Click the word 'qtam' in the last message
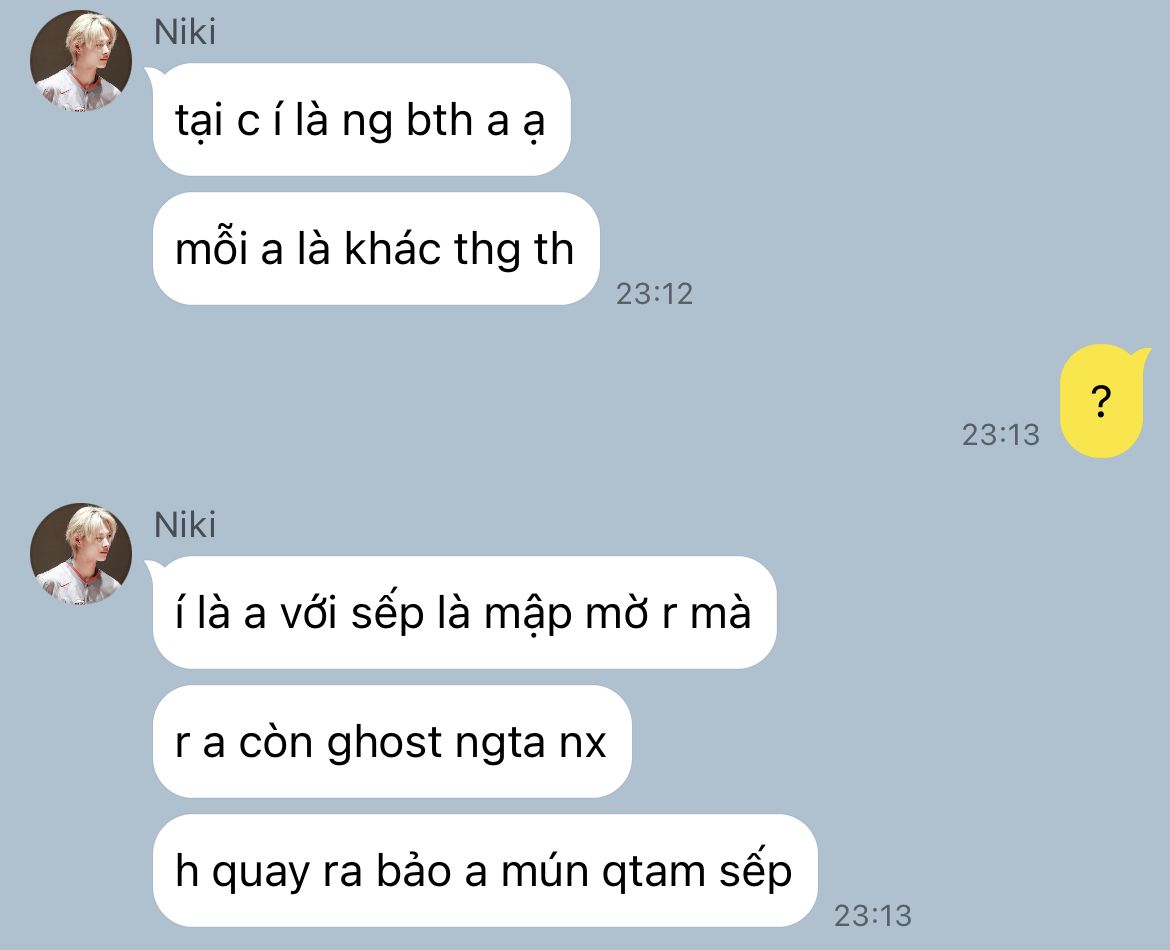The image size is (1170, 950). click(654, 873)
